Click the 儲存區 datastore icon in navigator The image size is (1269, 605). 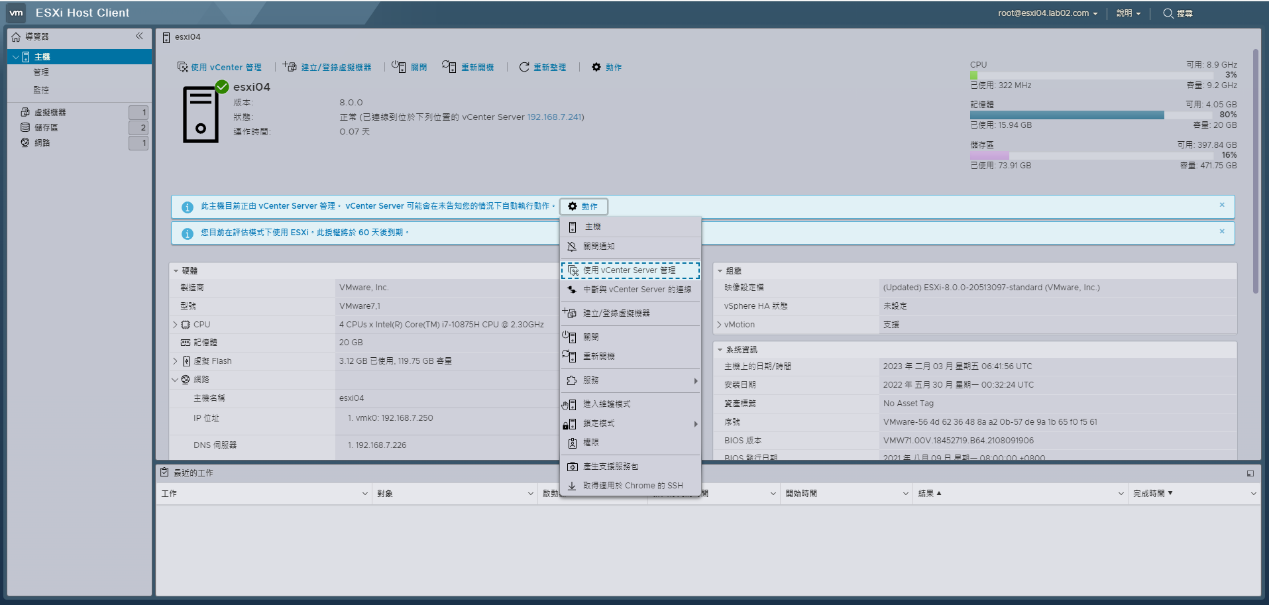[x=25, y=128]
